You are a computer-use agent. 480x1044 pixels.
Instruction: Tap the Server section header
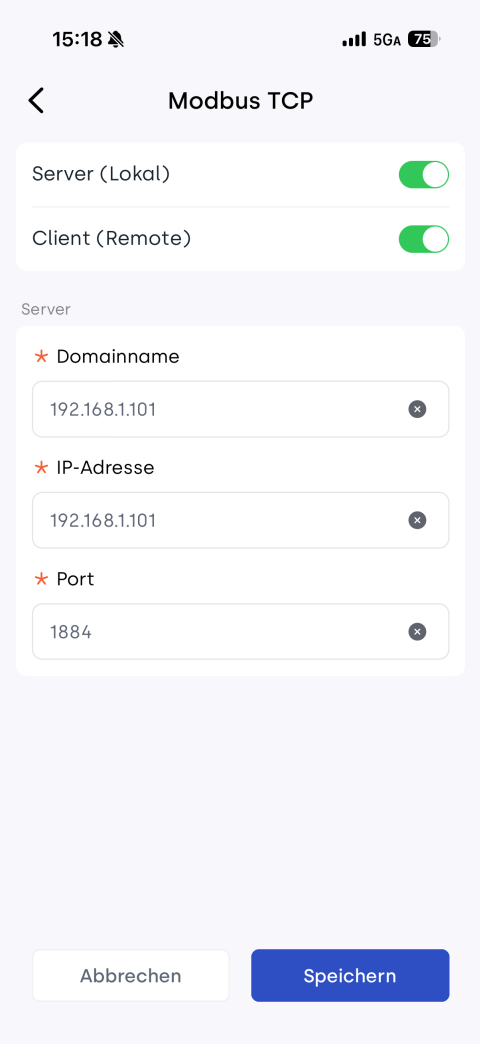(46, 309)
